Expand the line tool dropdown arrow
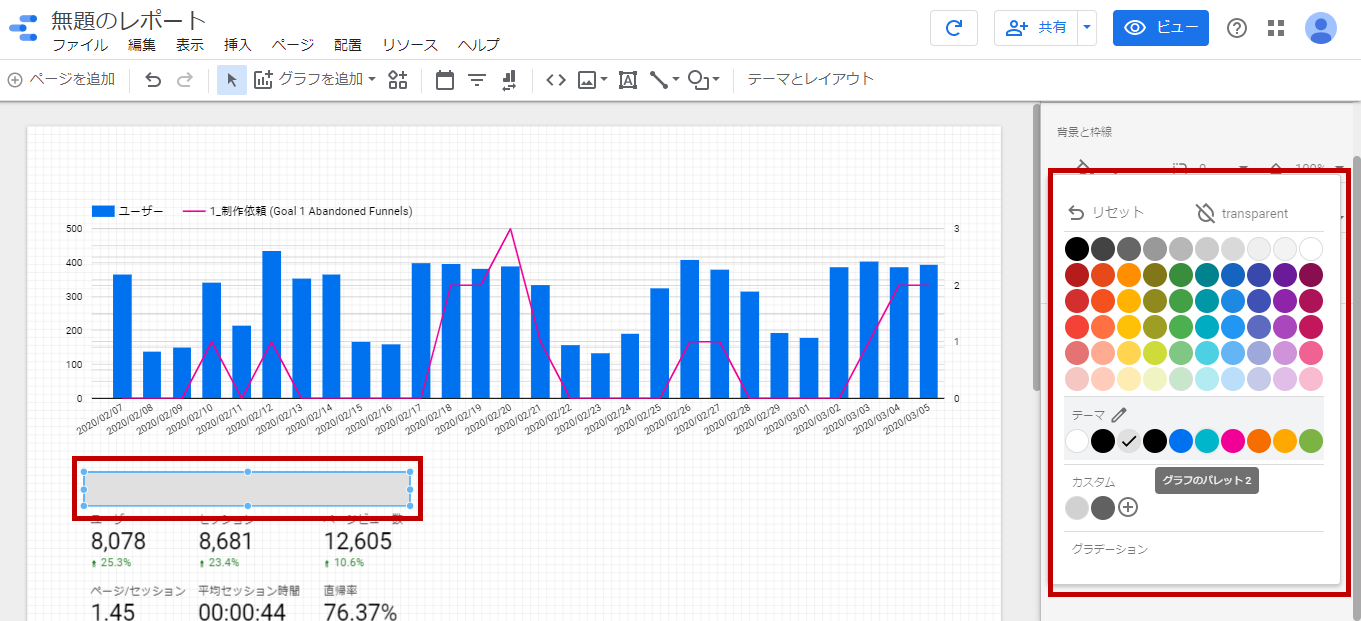Image resolution: width=1361 pixels, height=621 pixels. (x=676, y=80)
